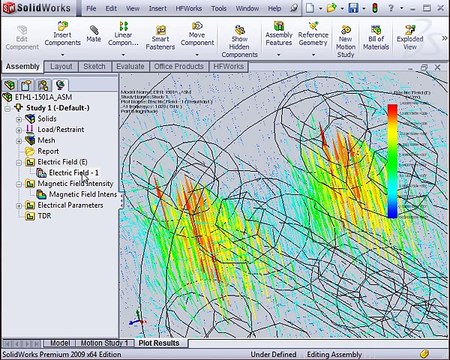Click the Rebuild traffic light icon

(x=375, y=8)
